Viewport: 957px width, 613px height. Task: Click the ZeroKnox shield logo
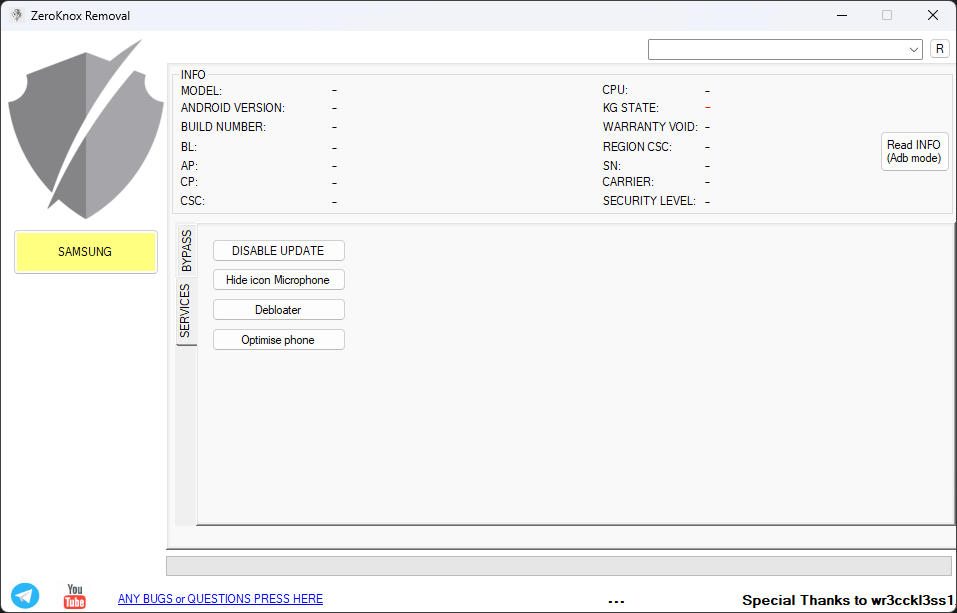coord(85,128)
